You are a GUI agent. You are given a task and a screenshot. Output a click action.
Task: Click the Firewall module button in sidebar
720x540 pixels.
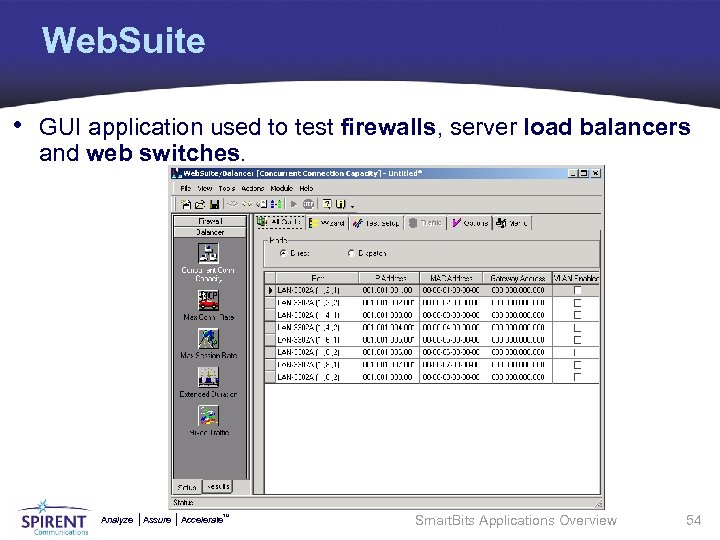coord(210,221)
